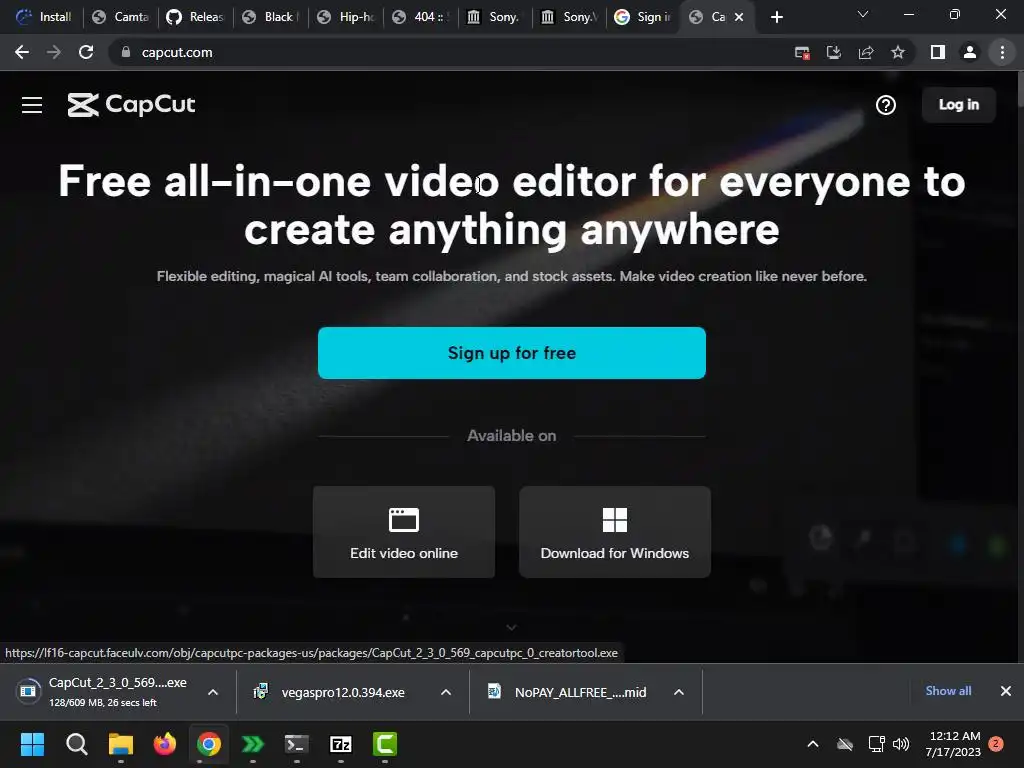Open taskbar Search
Screen dimensions: 1024x768
(x=76, y=744)
